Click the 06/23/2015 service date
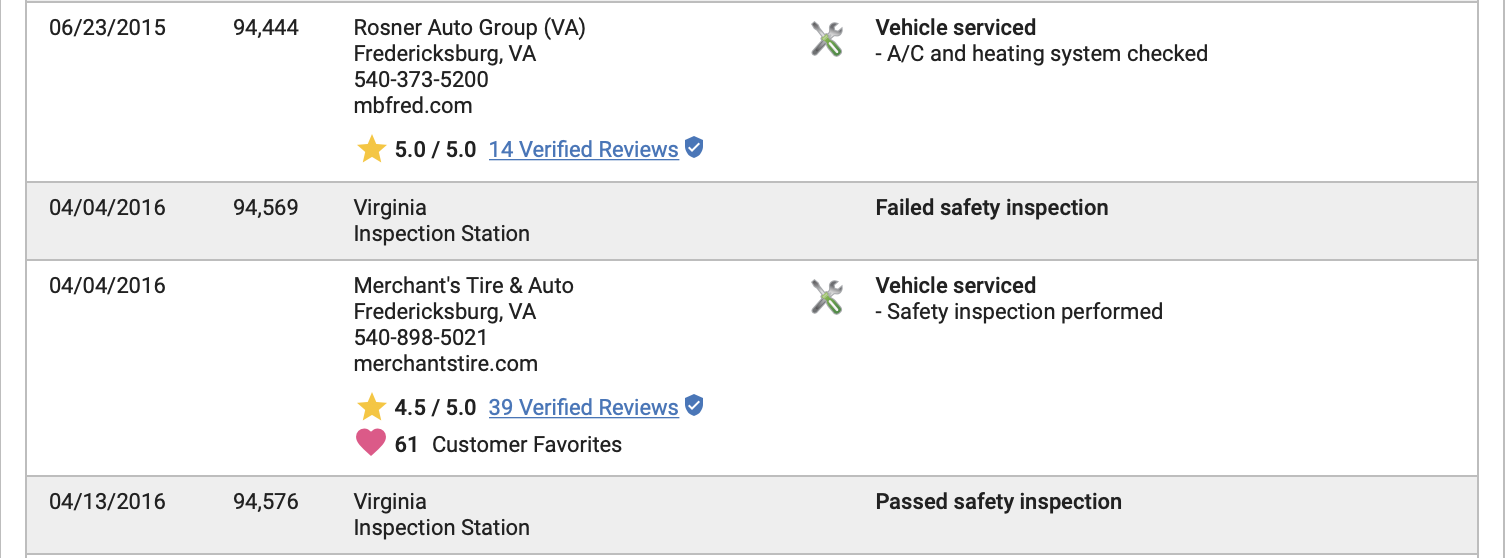 108,28
